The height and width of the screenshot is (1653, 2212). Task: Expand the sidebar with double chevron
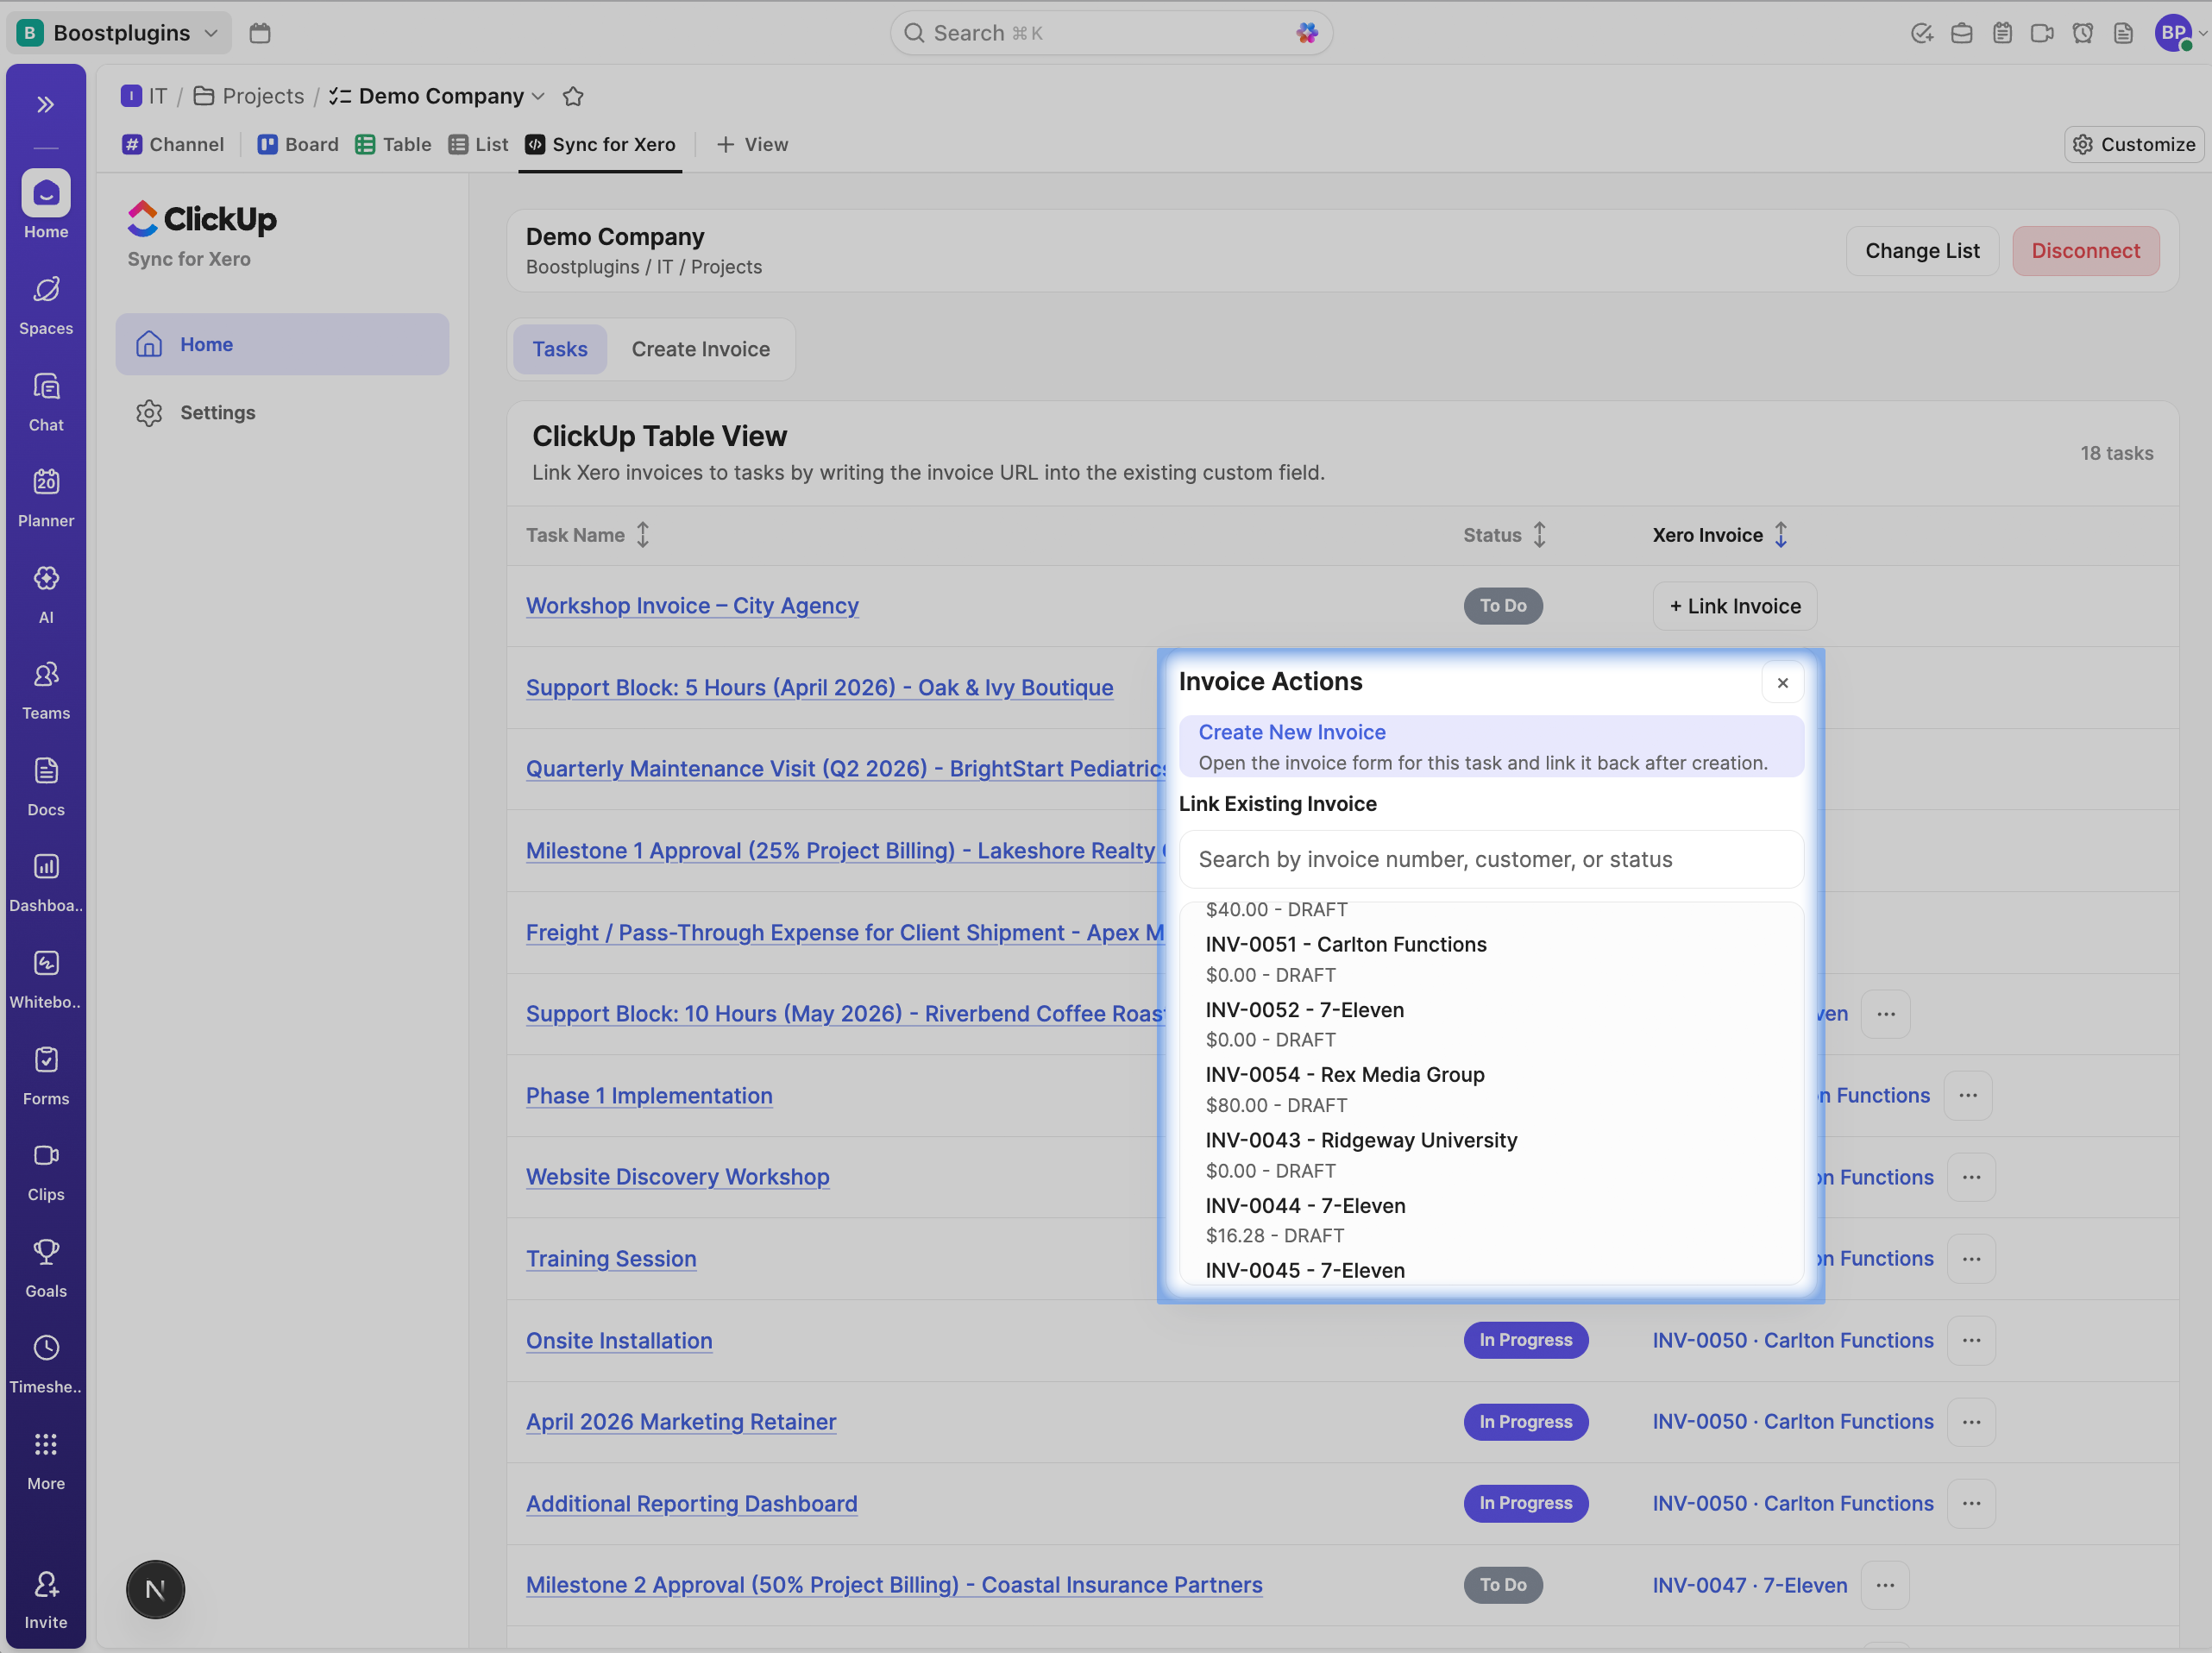(46, 105)
